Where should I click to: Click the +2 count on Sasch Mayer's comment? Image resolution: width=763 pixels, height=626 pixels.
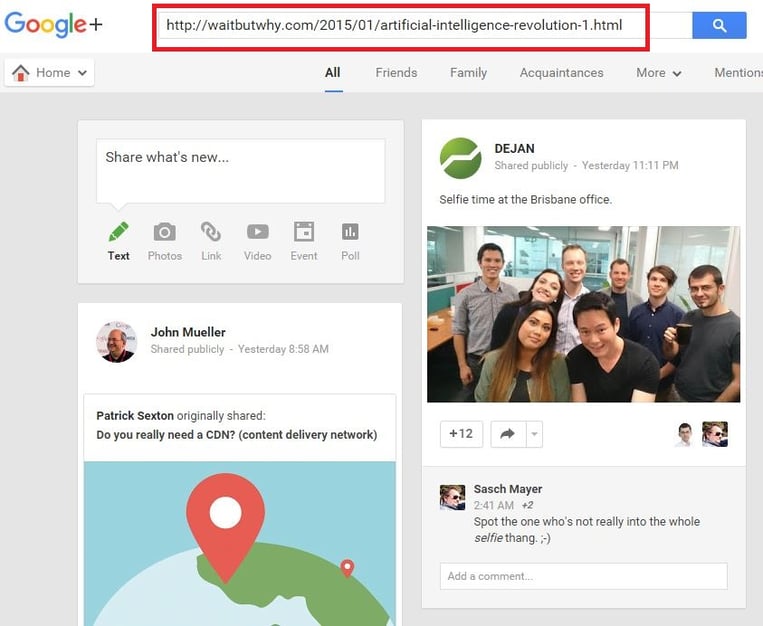coord(527,505)
